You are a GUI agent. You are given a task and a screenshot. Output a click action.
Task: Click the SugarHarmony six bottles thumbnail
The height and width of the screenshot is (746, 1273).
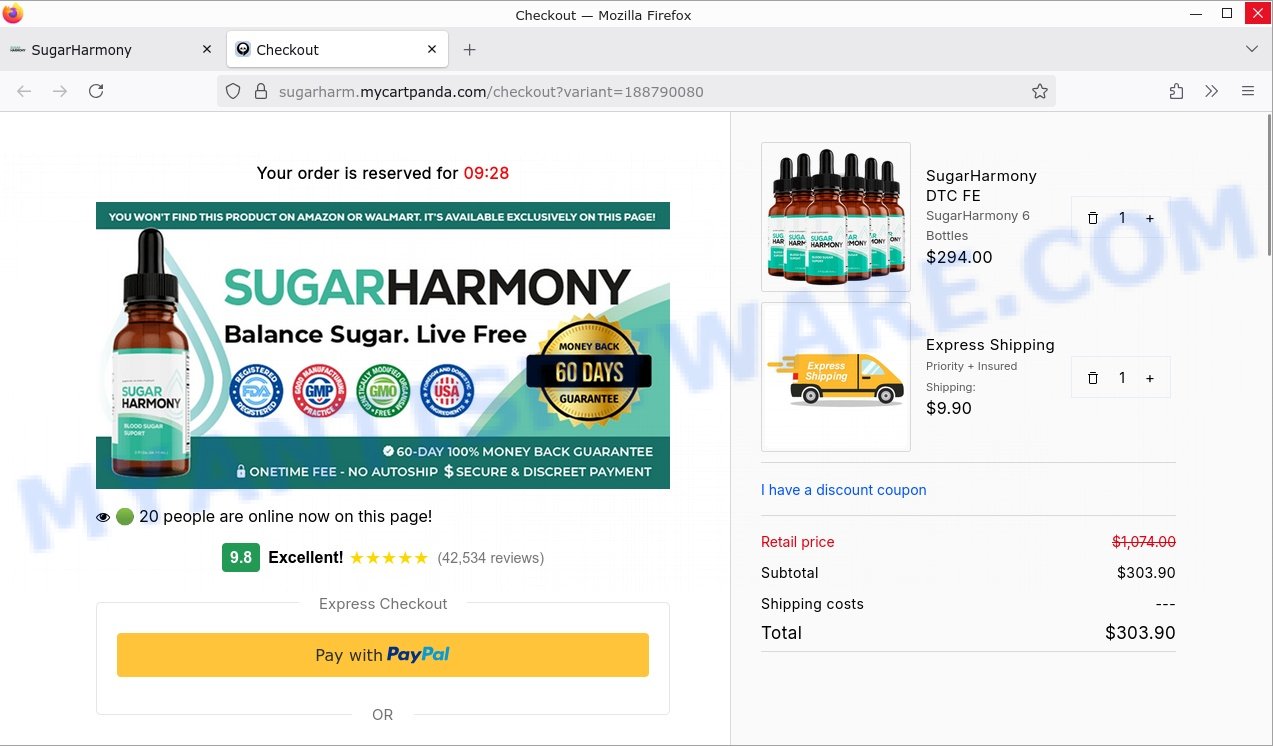click(x=836, y=217)
